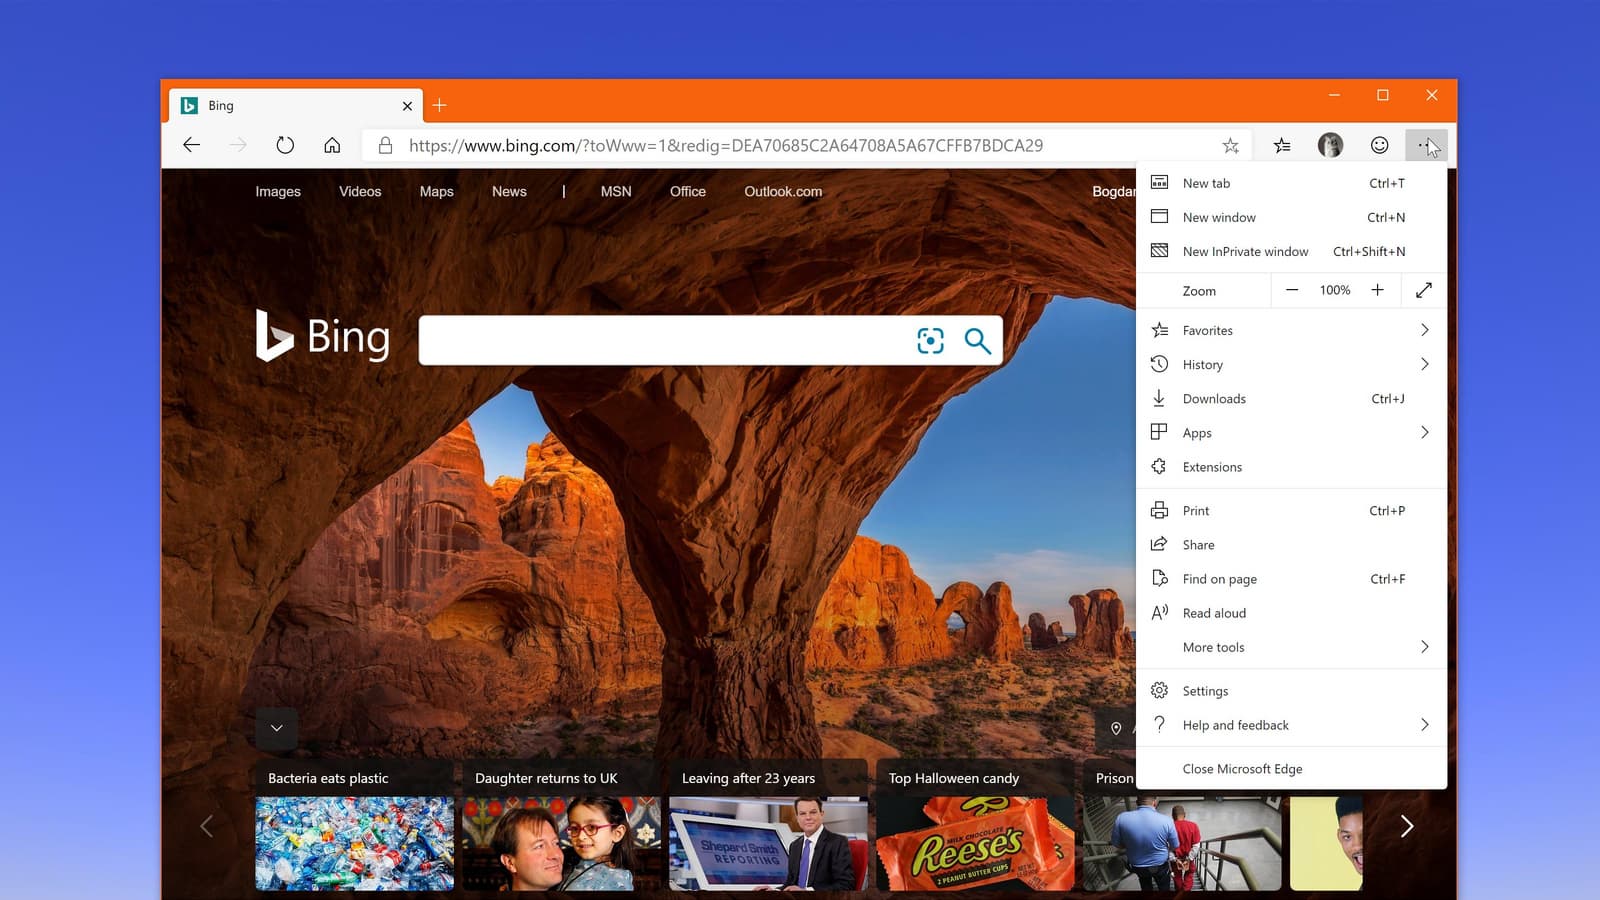1600x900 pixels.
Task: Open the Daughter returns to UK story
Action: click(561, 825)
